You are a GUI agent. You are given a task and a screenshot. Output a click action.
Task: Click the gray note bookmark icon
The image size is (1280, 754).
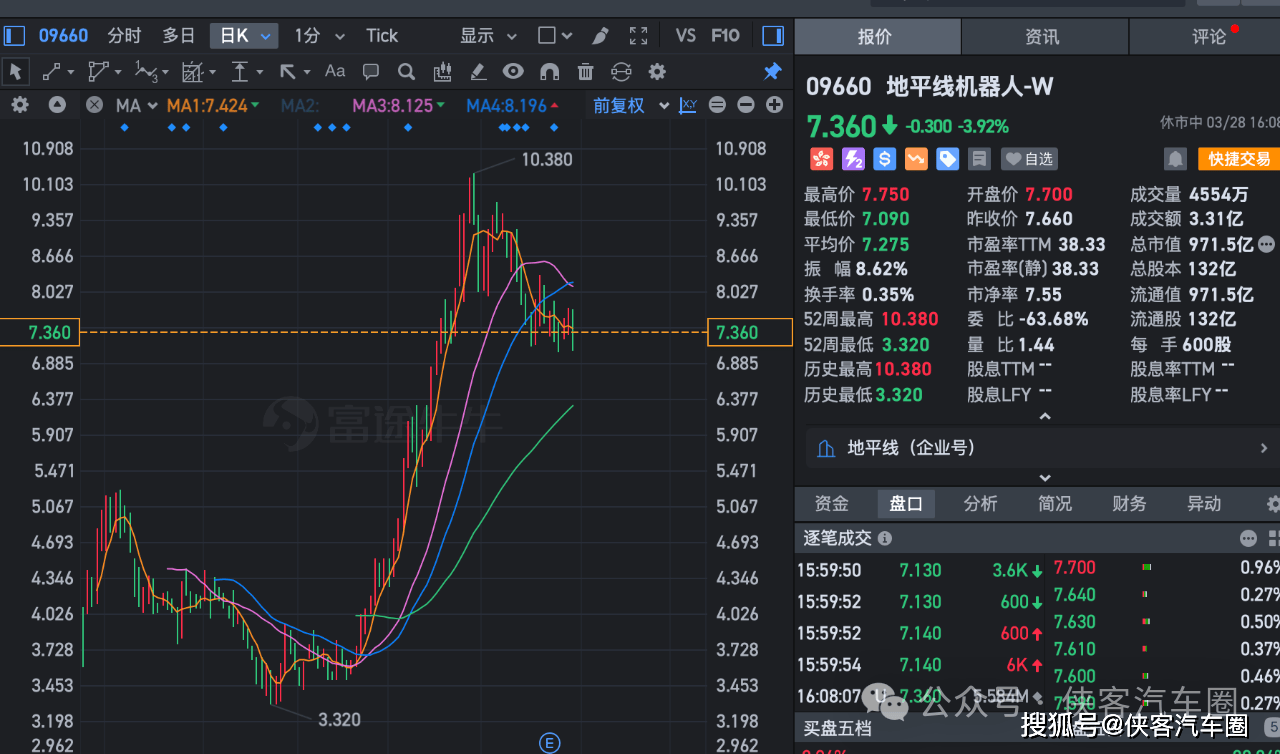[979, 159]
